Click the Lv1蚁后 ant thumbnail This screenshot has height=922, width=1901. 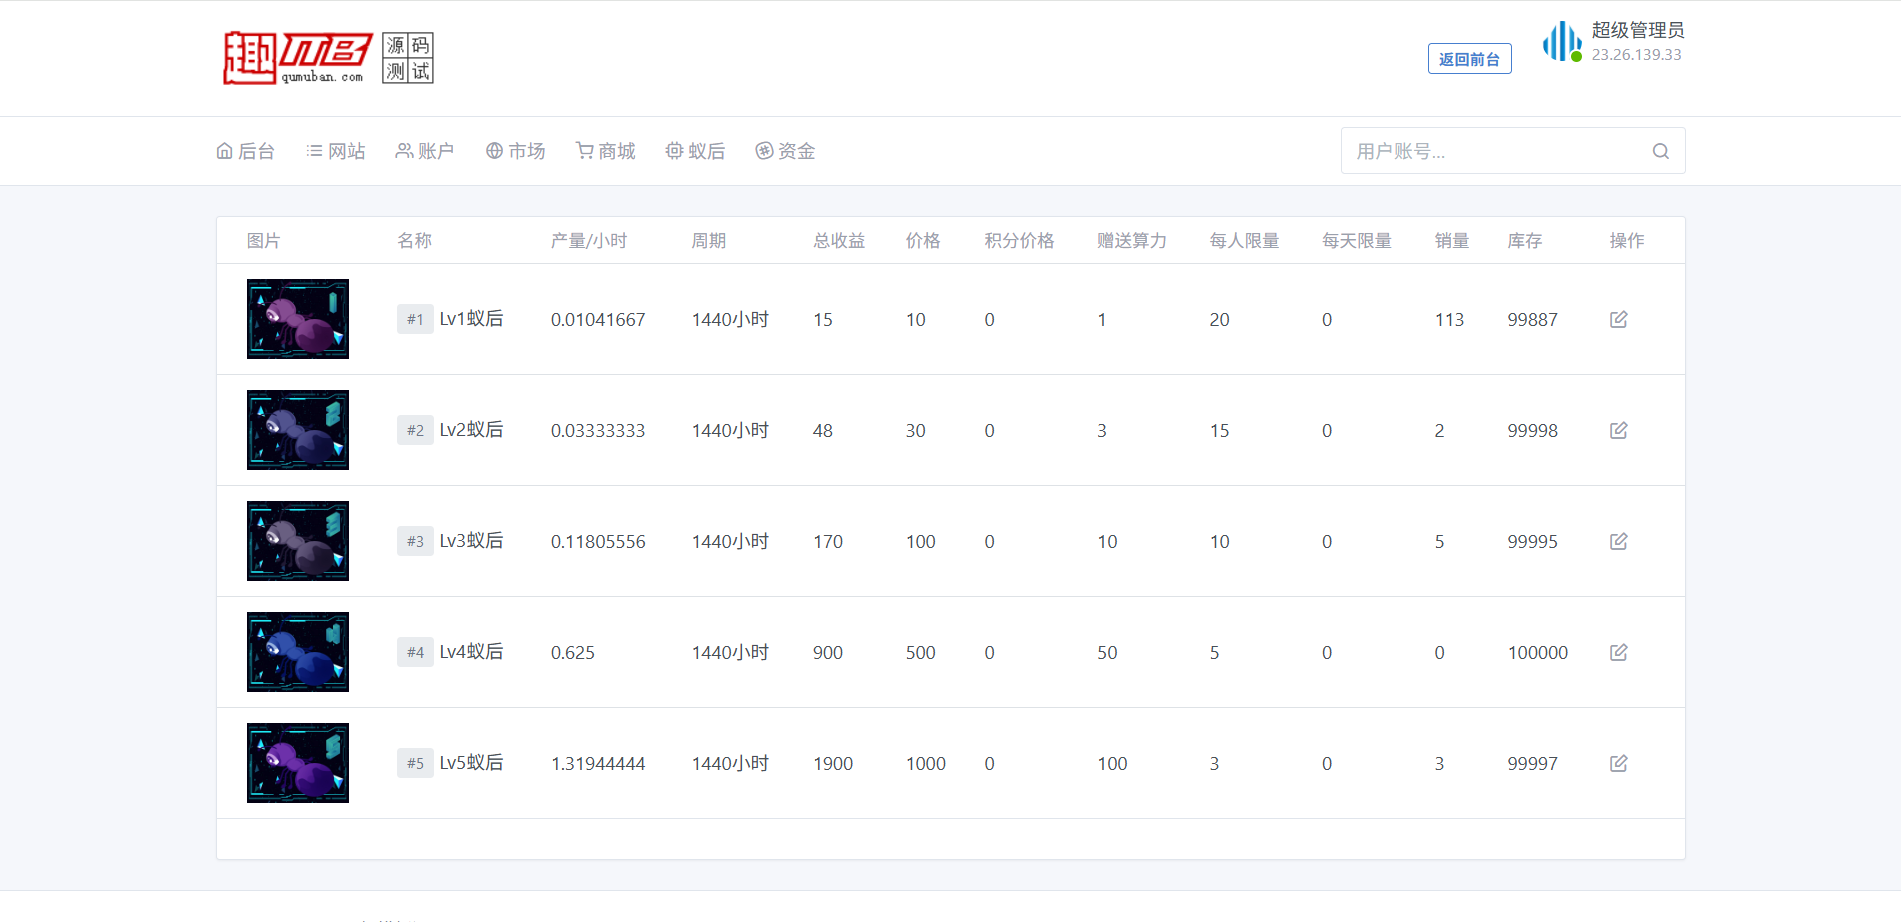coord(298,319)
